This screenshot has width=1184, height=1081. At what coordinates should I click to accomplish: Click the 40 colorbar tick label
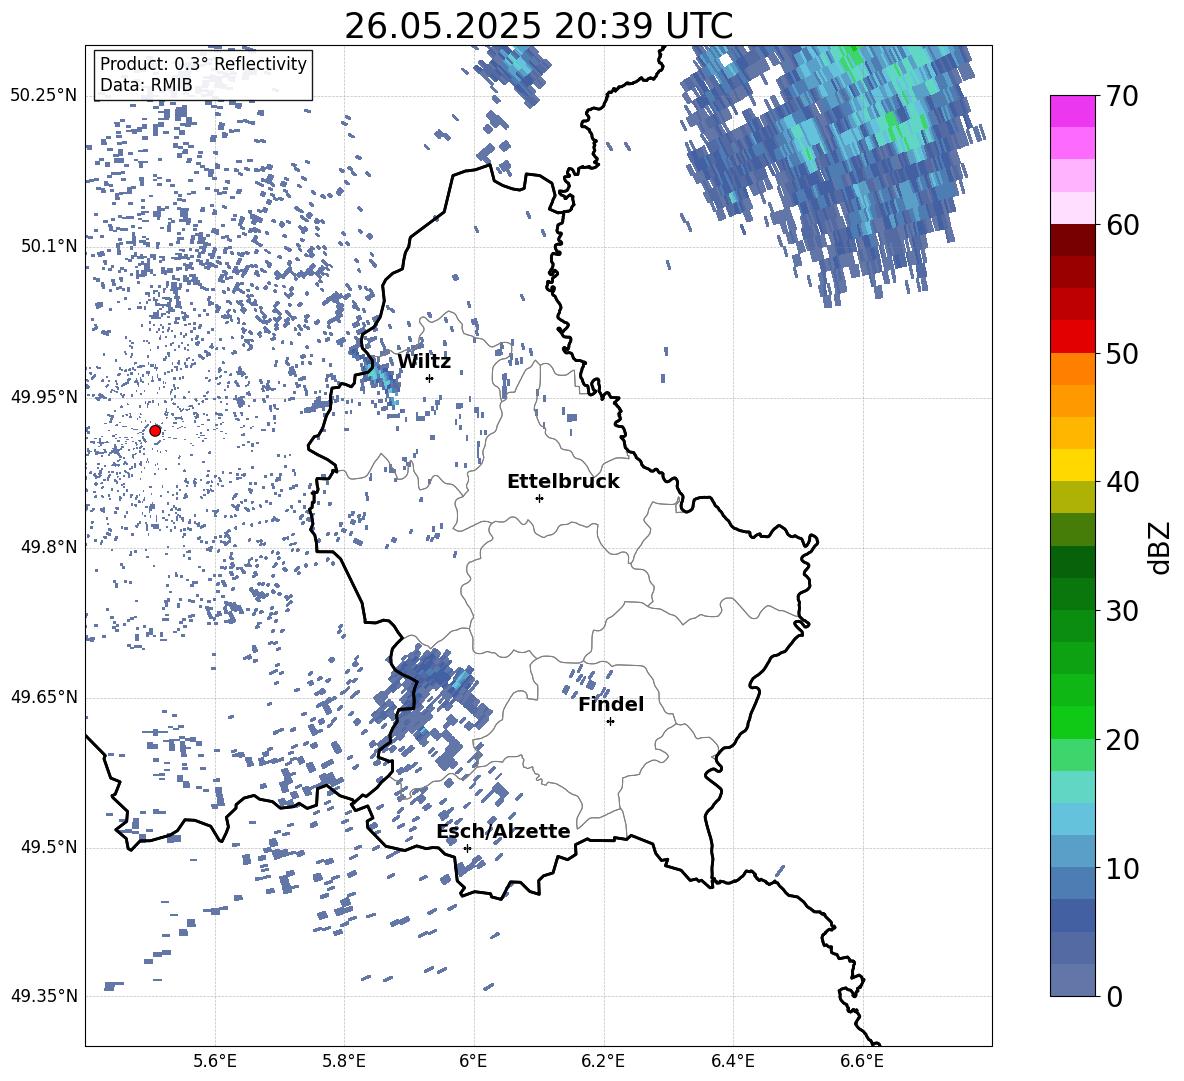coord(1122,482)
